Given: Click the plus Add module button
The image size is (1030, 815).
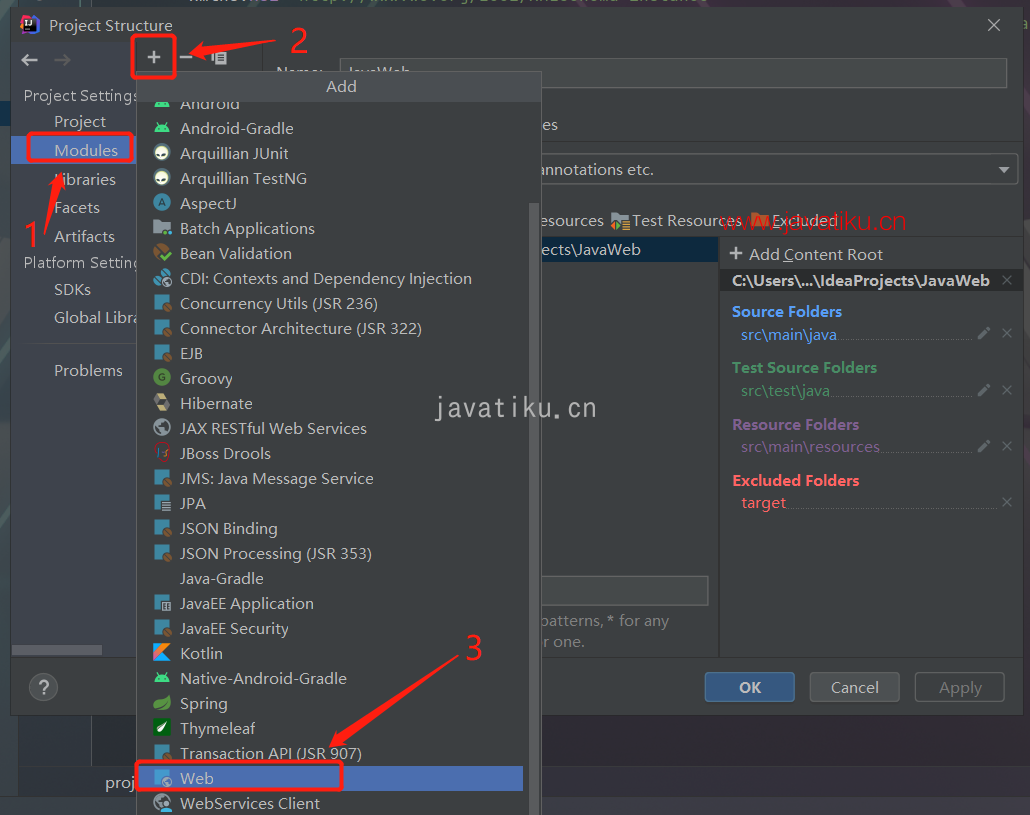Looking at the screenshot, I should (x=154, y=58).
